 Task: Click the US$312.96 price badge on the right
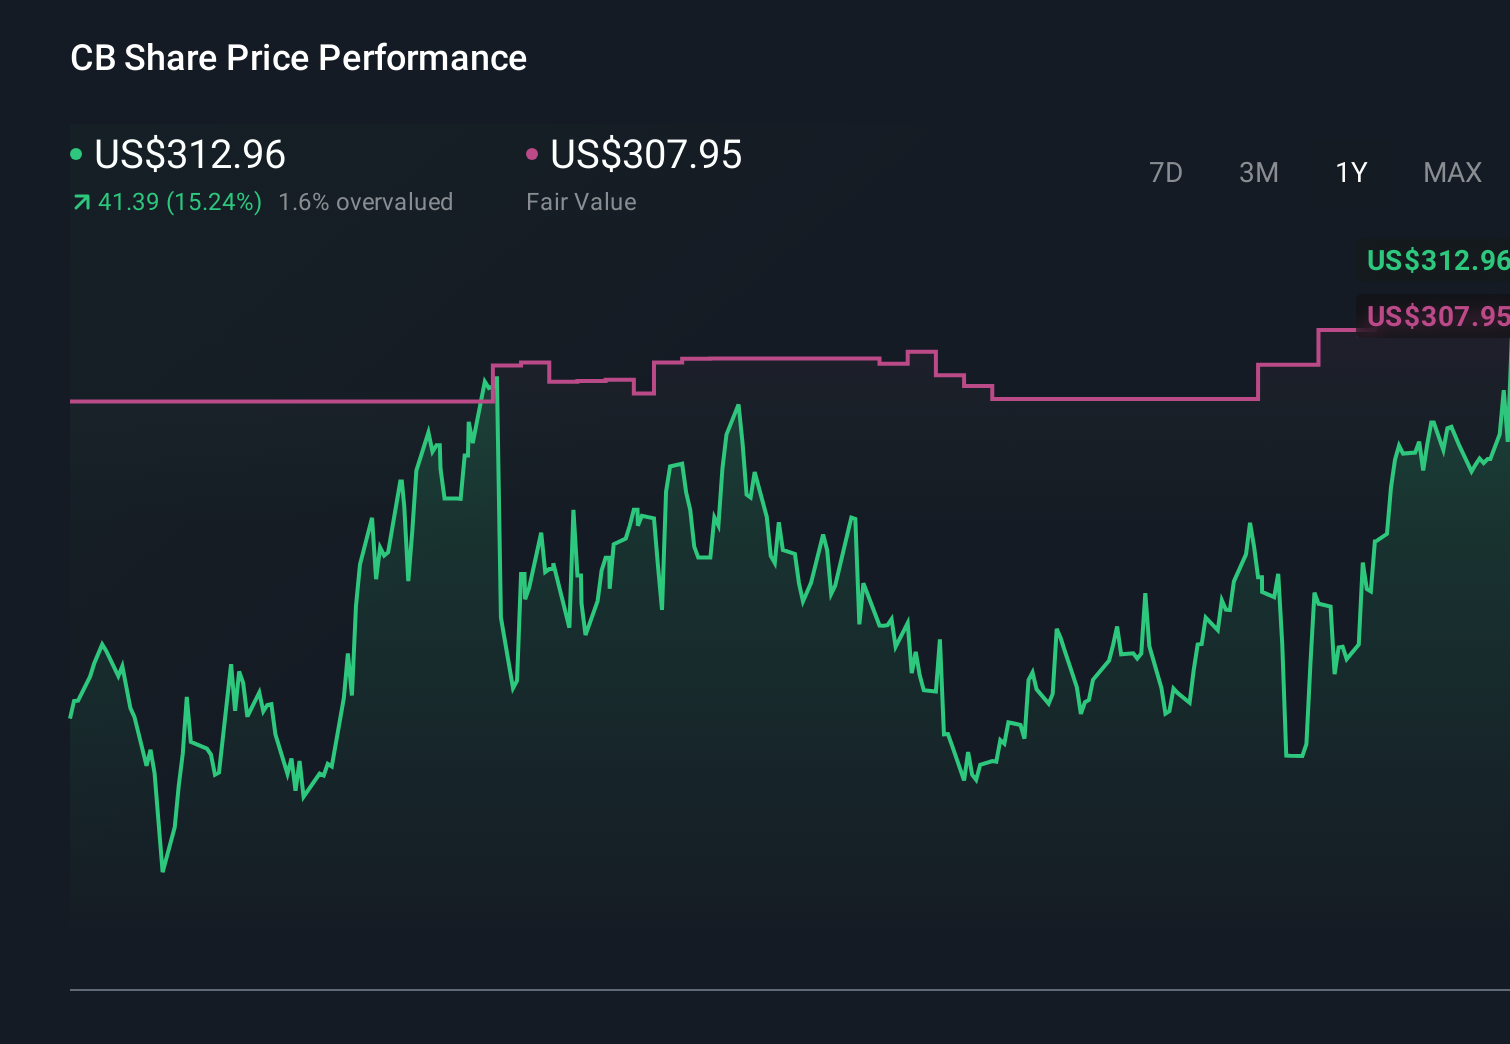(1437, 261)
